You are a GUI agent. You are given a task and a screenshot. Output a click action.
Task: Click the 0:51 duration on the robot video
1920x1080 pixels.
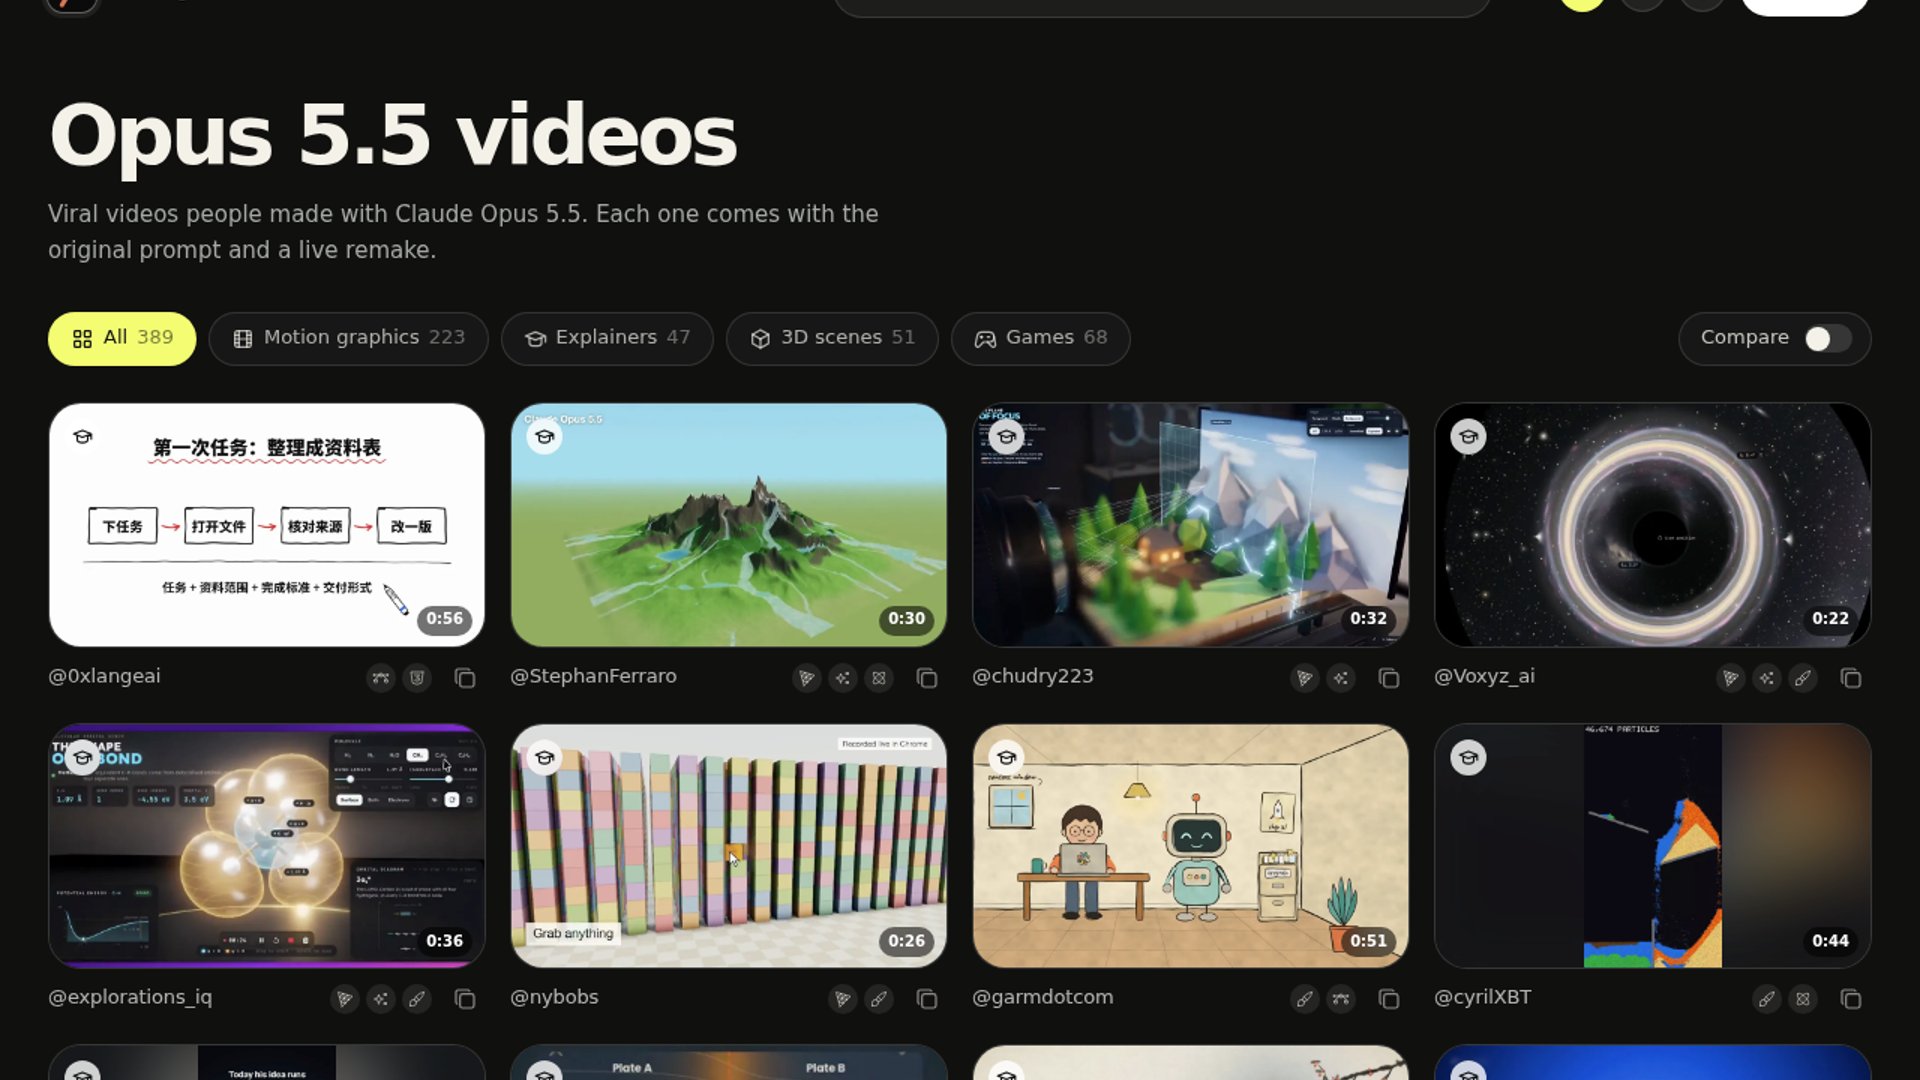tap(1368, 941)
